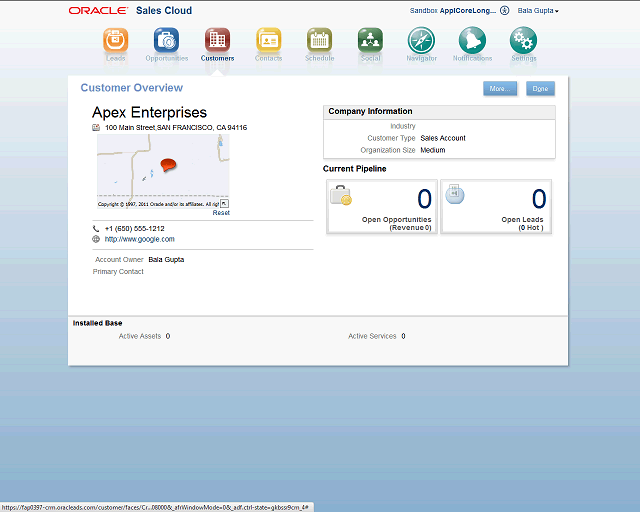Open the Leads icon
Screen dimensions: 640x512
[x=116, y=40]
